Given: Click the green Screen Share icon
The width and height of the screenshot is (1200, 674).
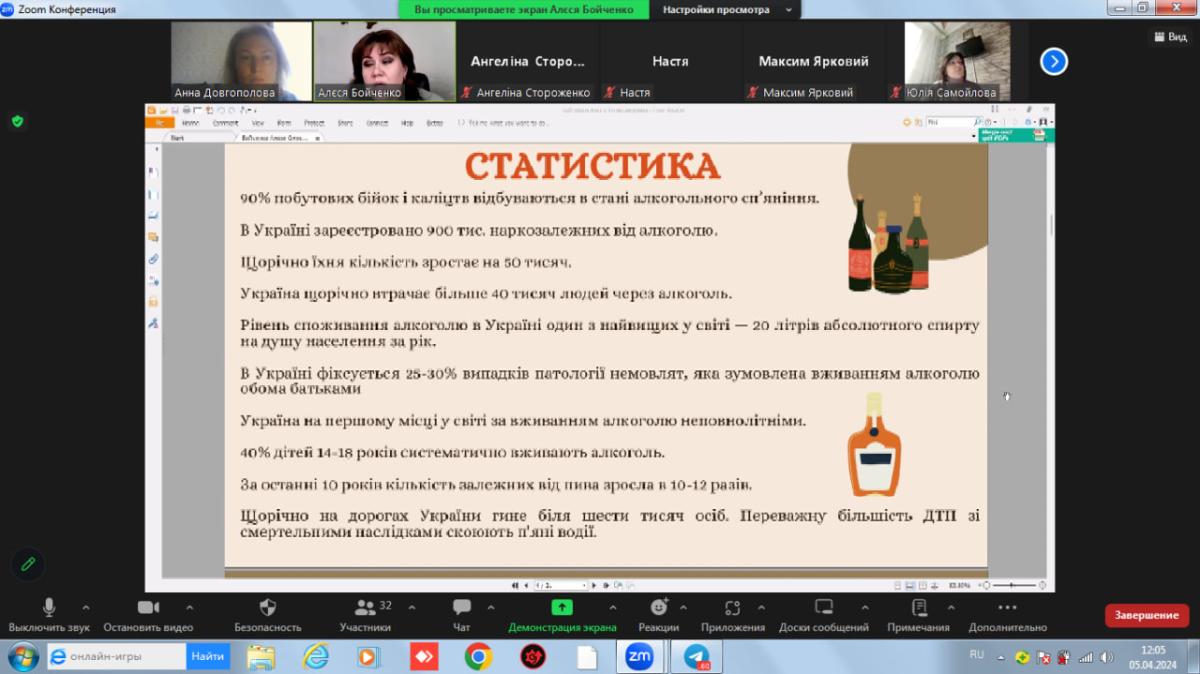Looking at the screenshot, I should click(562, 608).
